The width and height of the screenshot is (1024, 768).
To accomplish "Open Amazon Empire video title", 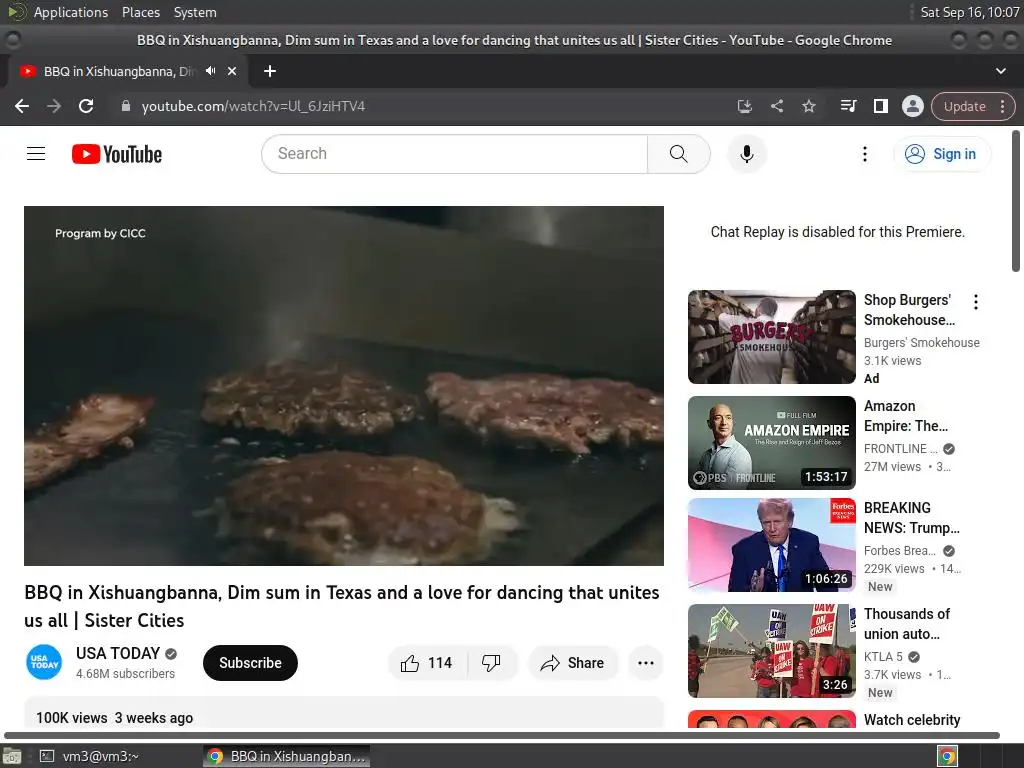I will (906, 416).
